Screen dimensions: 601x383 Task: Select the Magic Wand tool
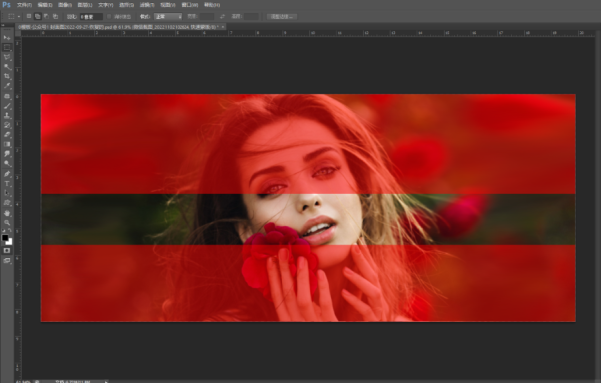(x=7, y=67)
